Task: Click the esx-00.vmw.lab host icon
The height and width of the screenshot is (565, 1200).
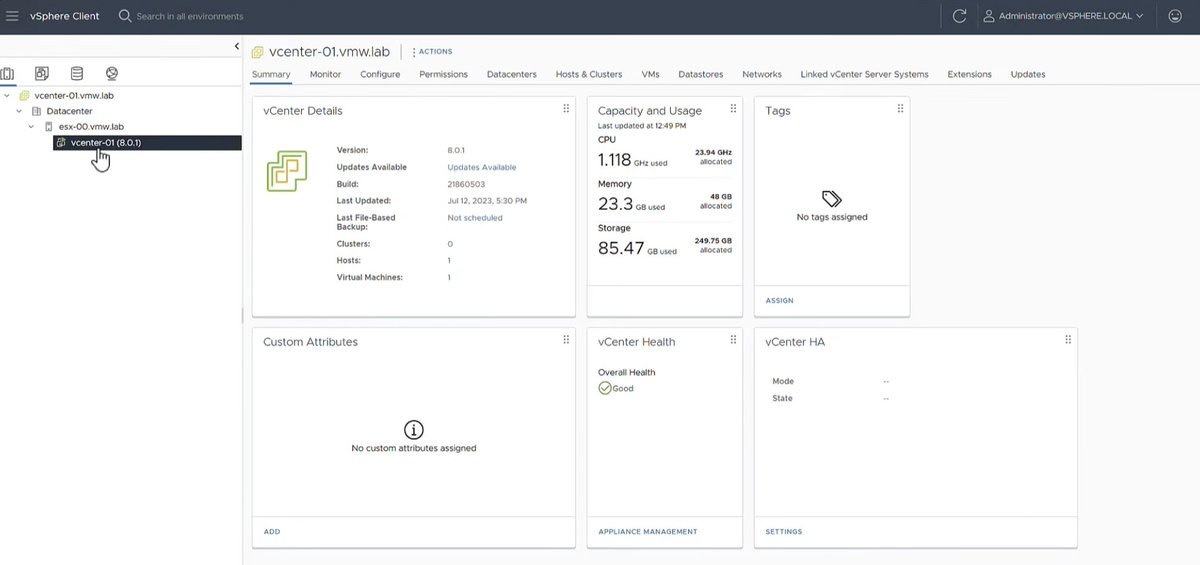Action: click(x=49, y=127)
